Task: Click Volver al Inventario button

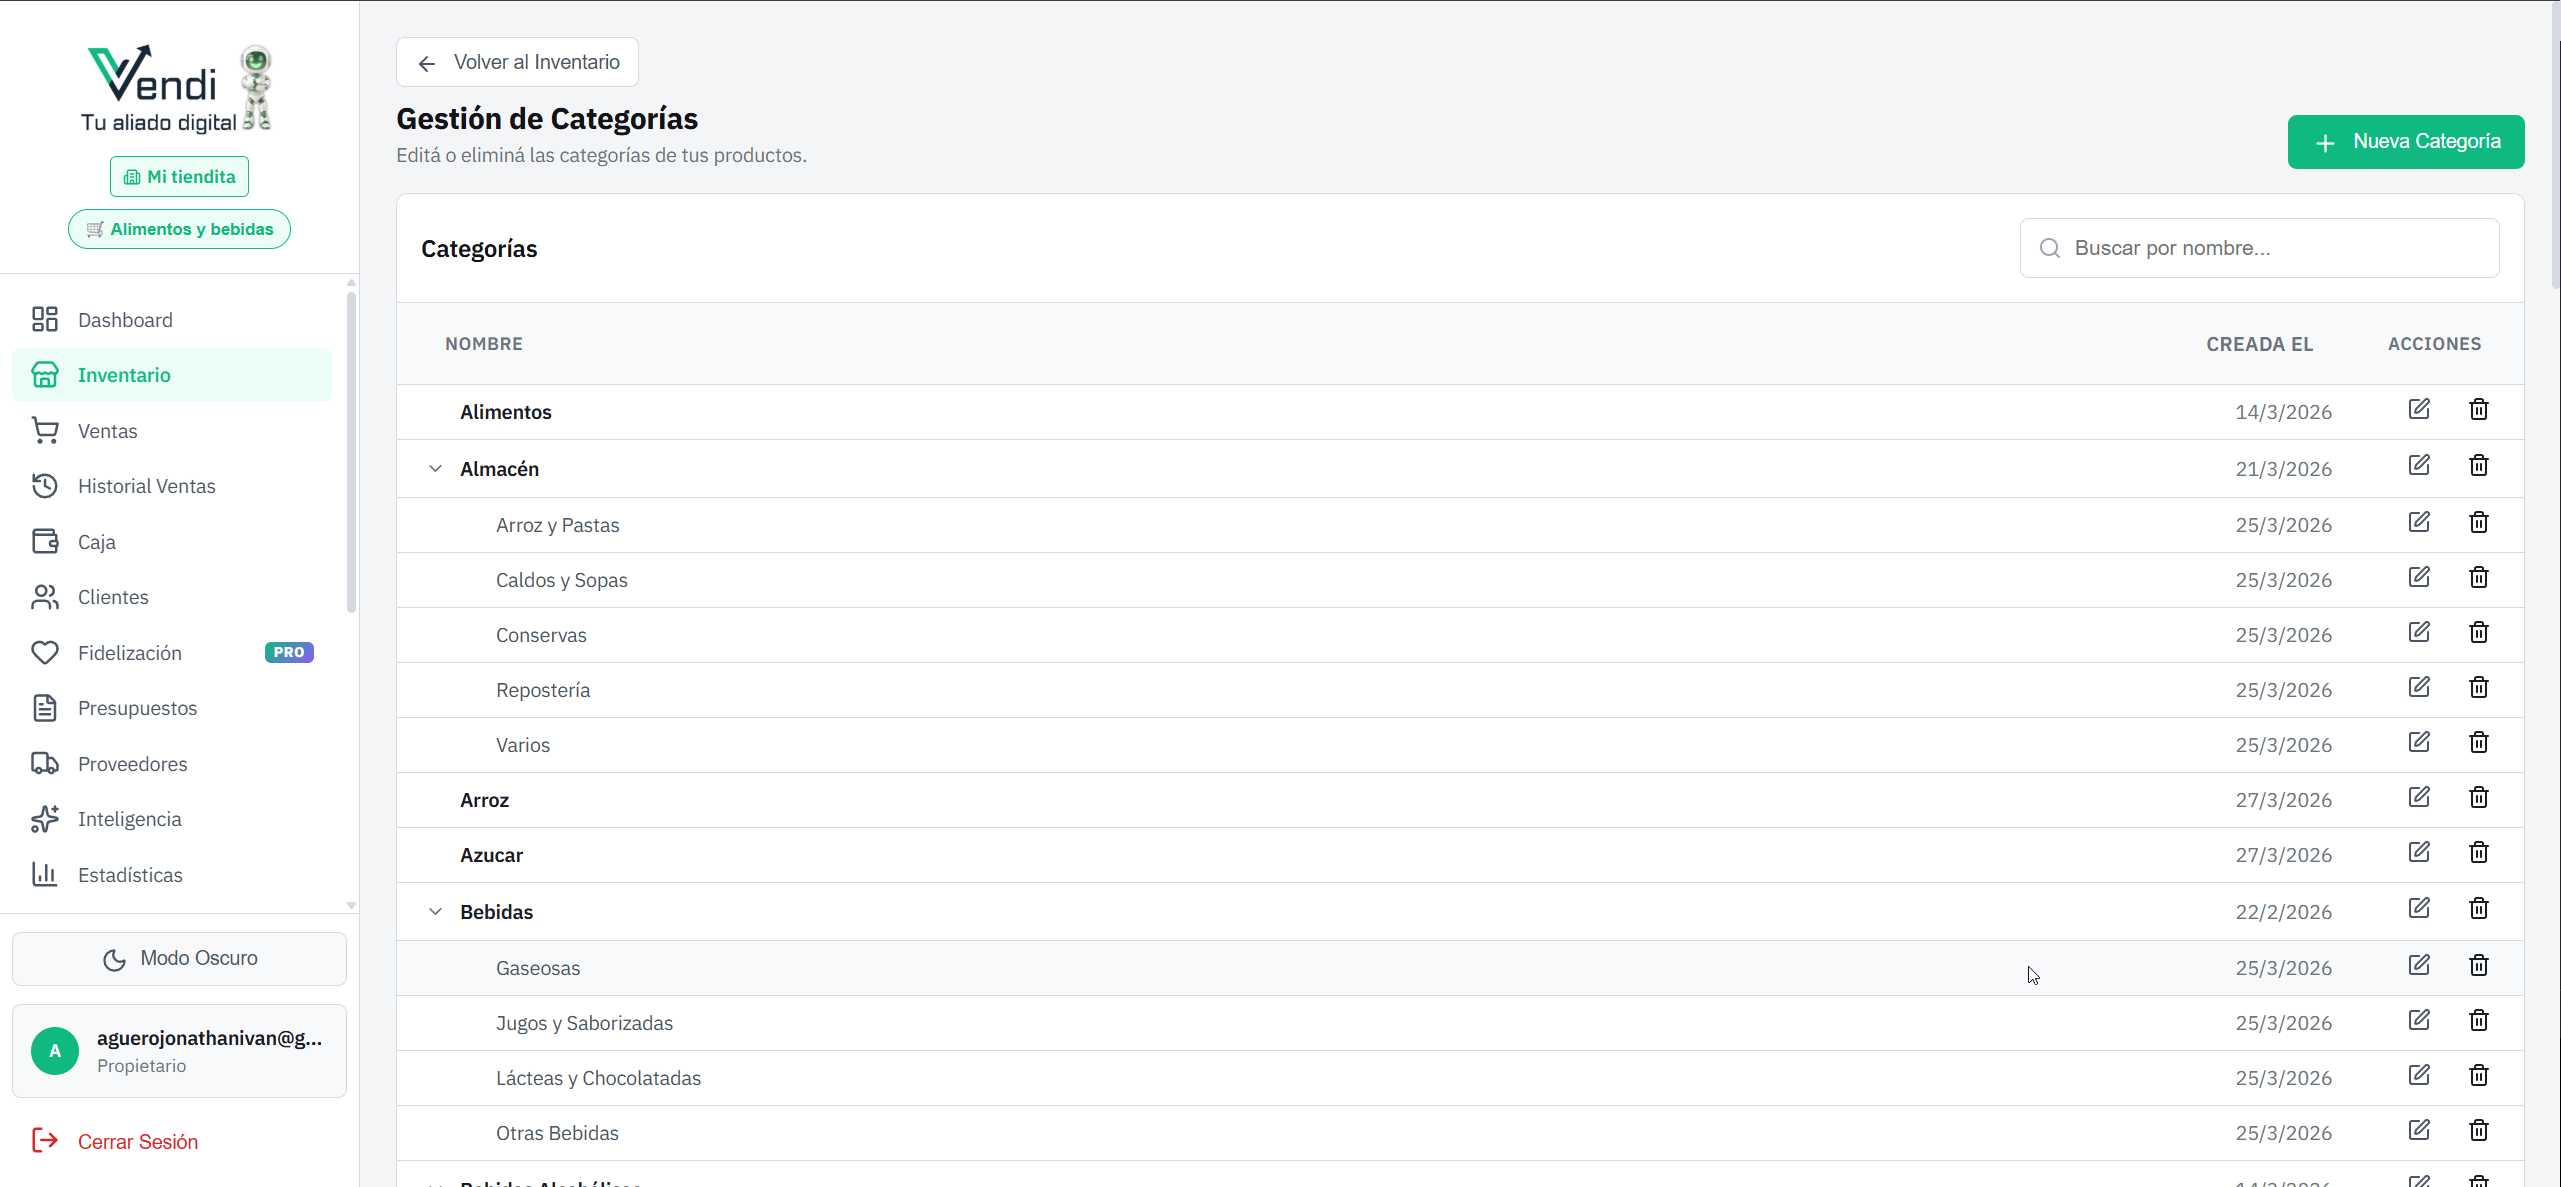Action: coord(517,62)
